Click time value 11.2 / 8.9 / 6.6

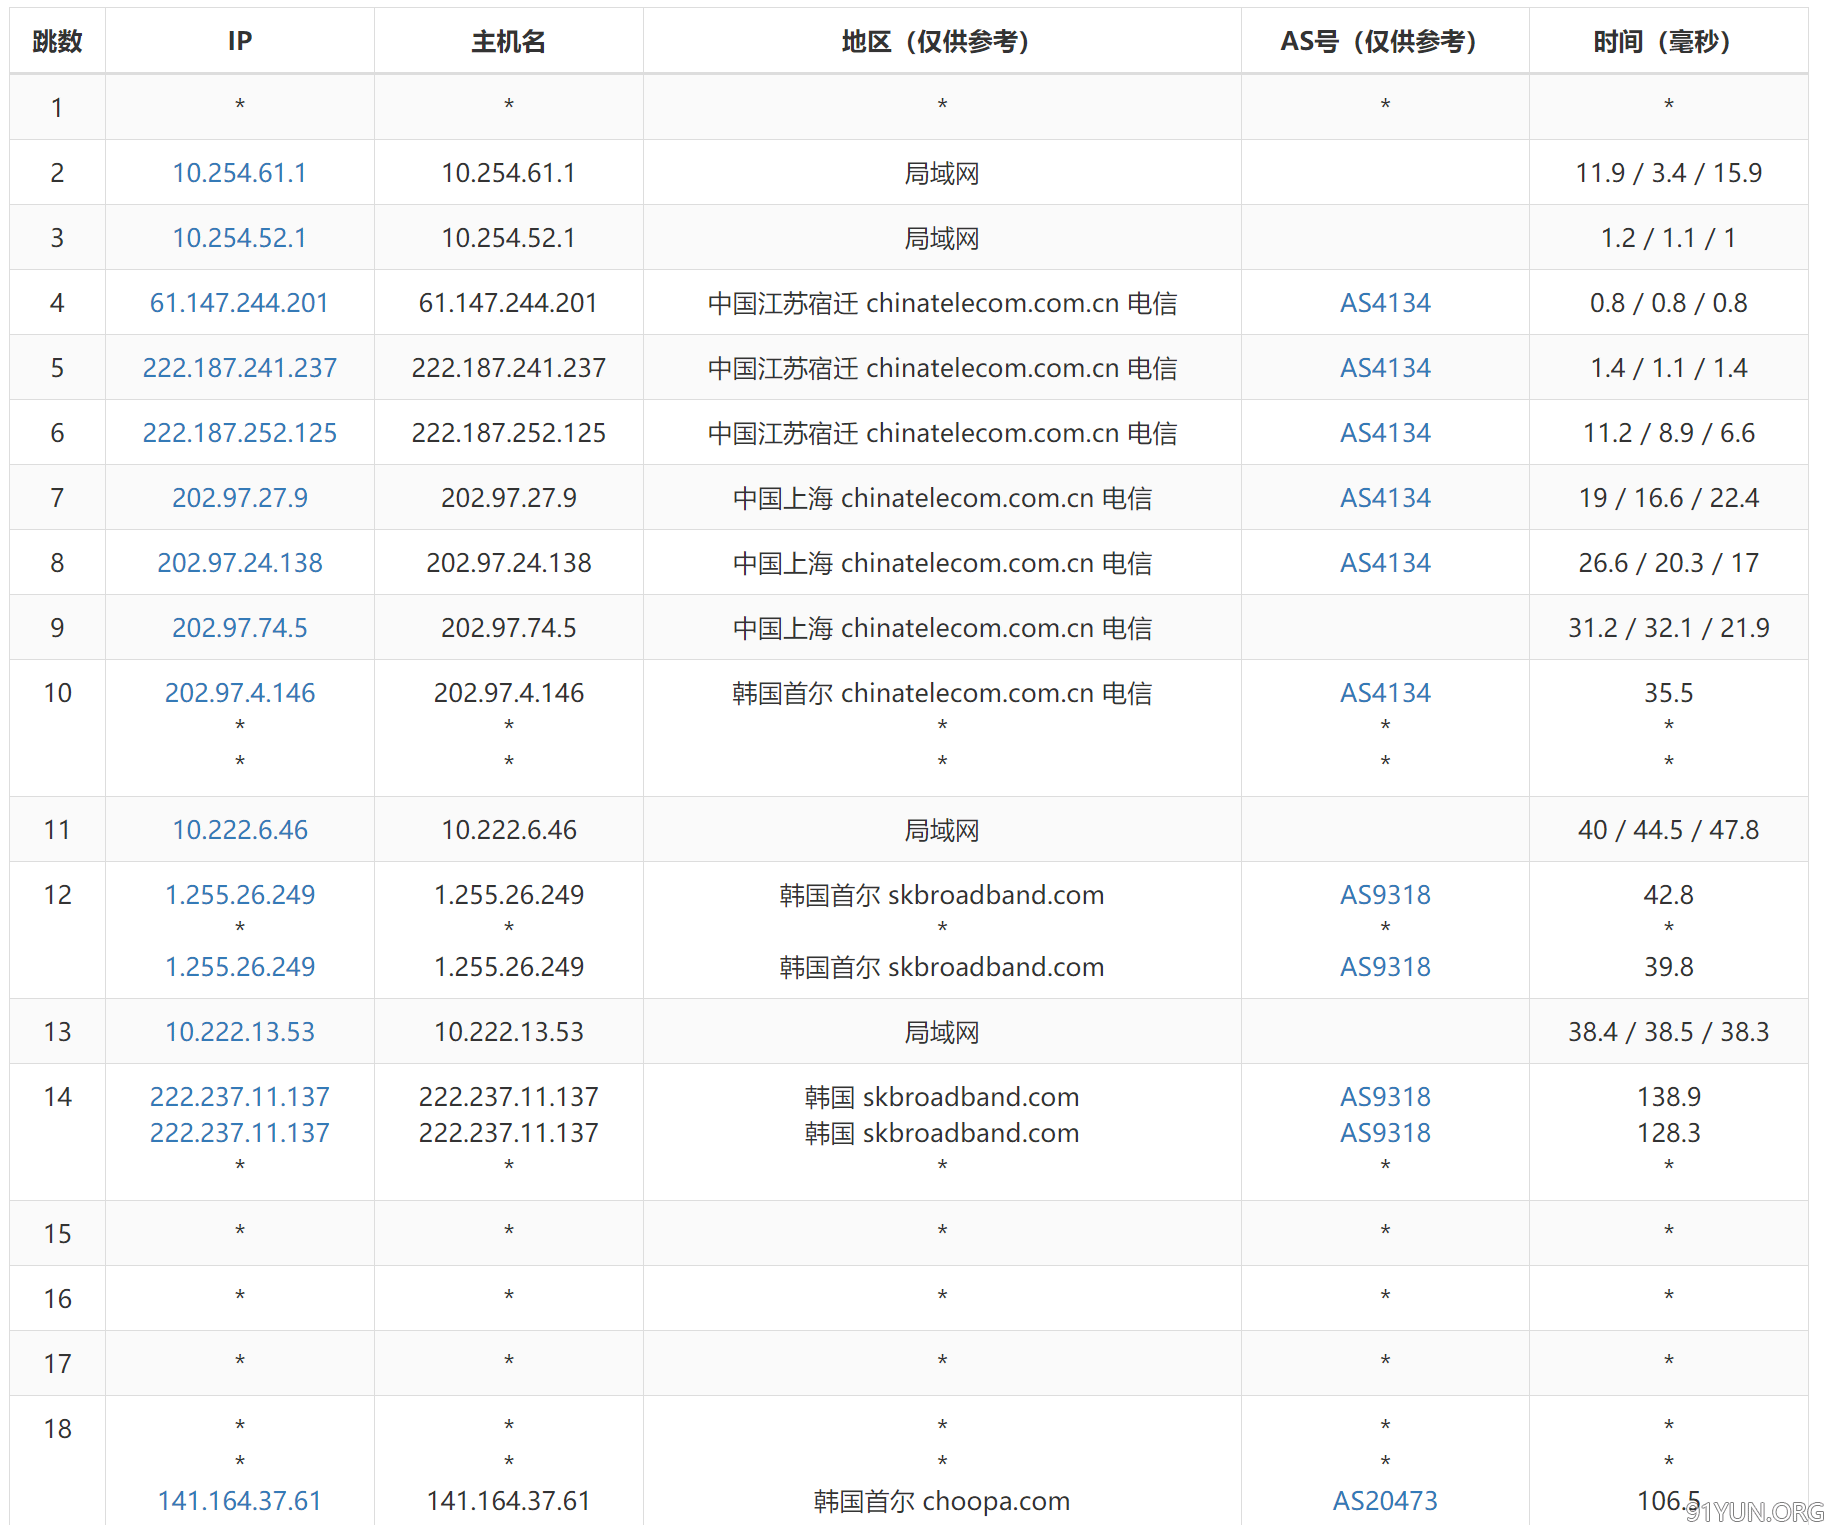point(1668,433)
